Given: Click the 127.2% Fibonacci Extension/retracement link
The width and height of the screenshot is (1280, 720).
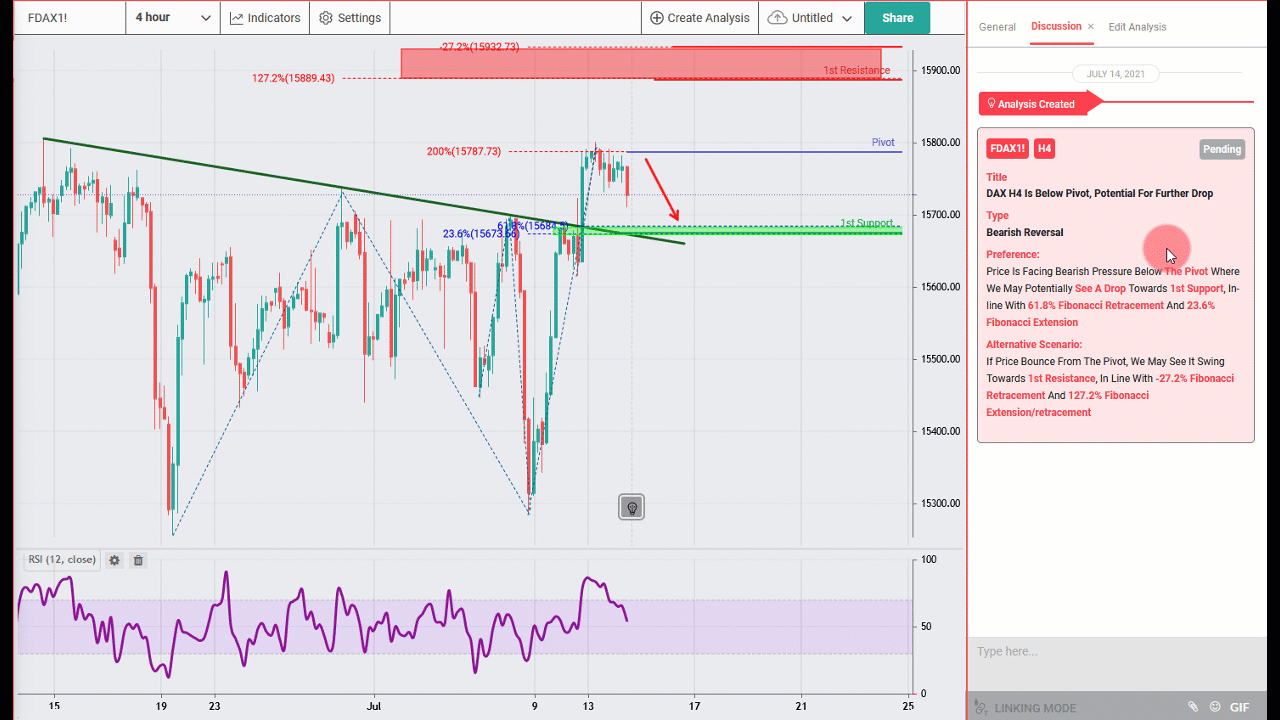Looking at the screenshot, I should click(x=1067, y=404).
